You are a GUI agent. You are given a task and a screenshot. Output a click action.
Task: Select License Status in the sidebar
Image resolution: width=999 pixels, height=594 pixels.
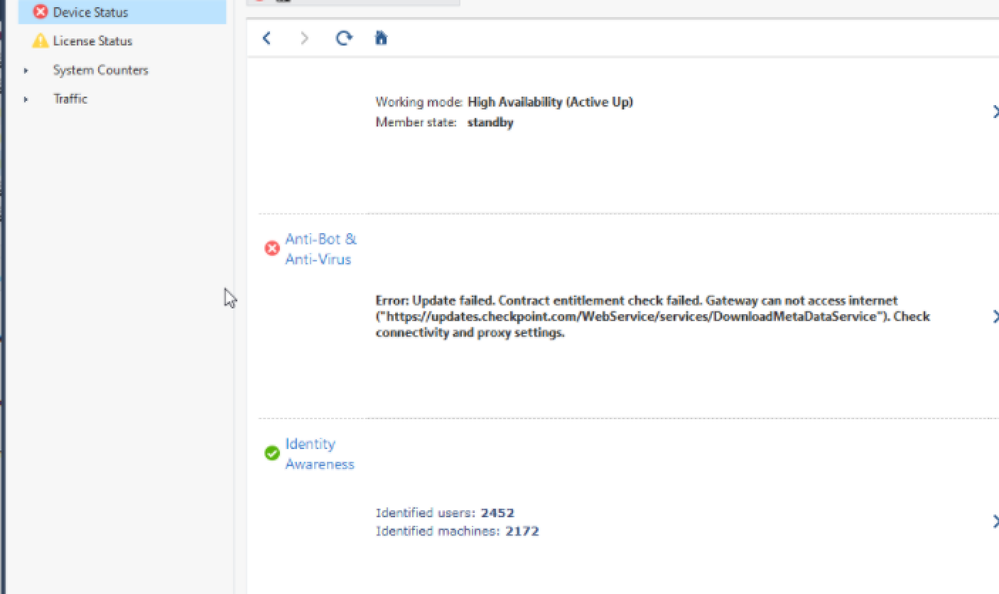point(92,41)
